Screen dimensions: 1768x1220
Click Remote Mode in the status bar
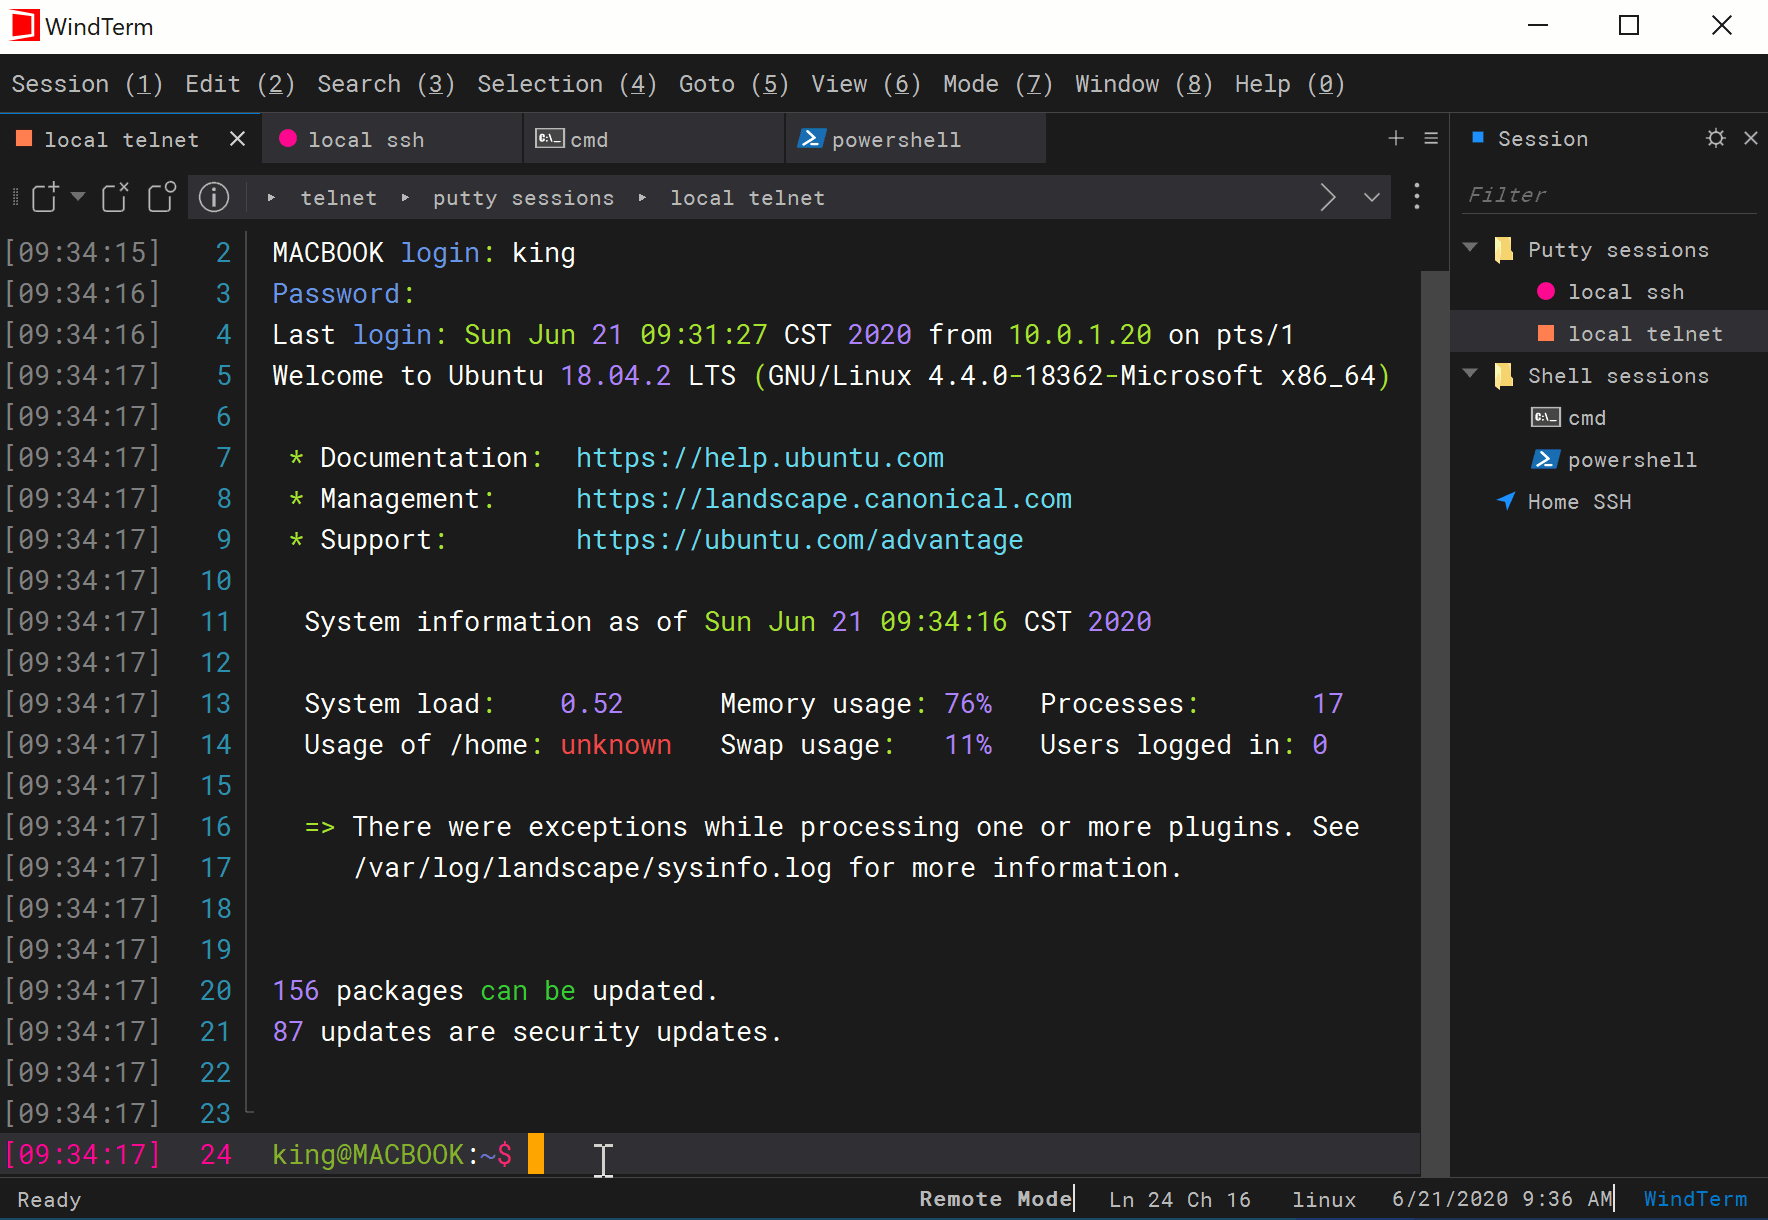click(x=995, y=1199)
